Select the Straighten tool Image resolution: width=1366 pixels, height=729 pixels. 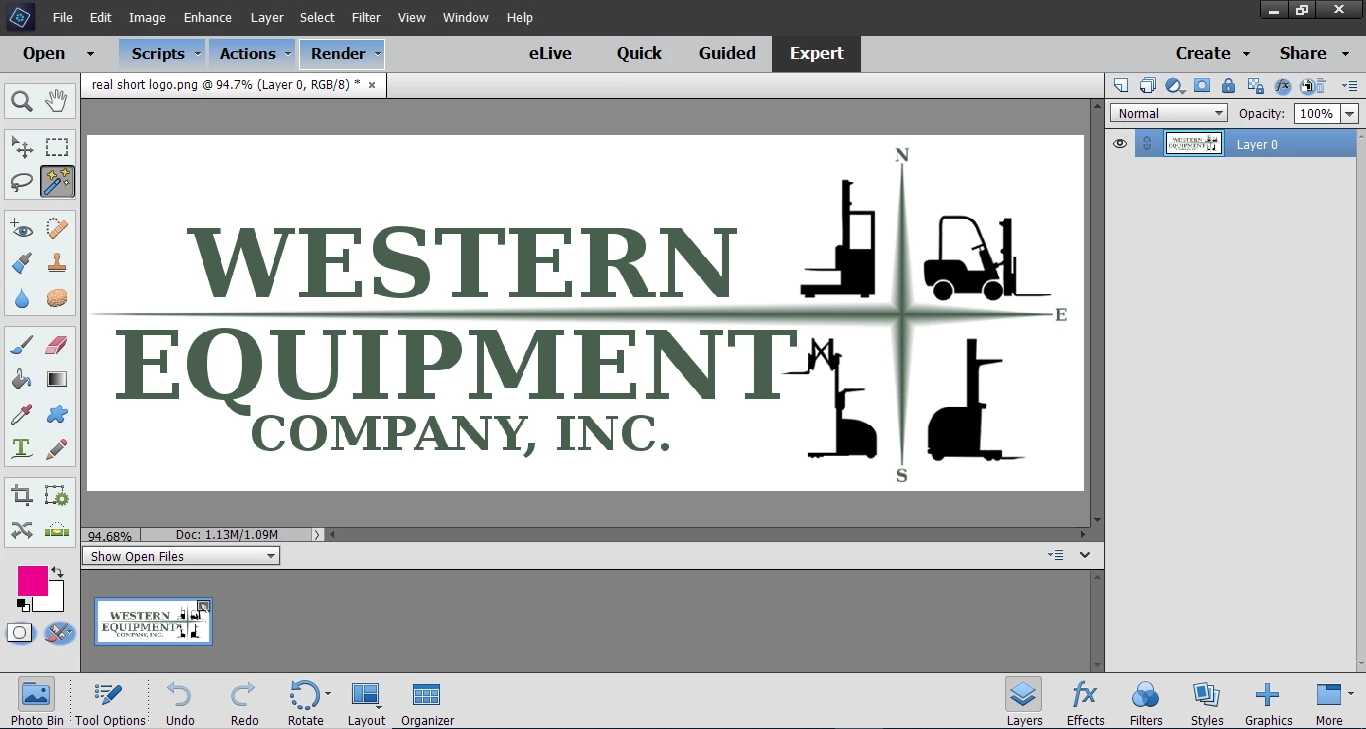(x=57, y=530)
